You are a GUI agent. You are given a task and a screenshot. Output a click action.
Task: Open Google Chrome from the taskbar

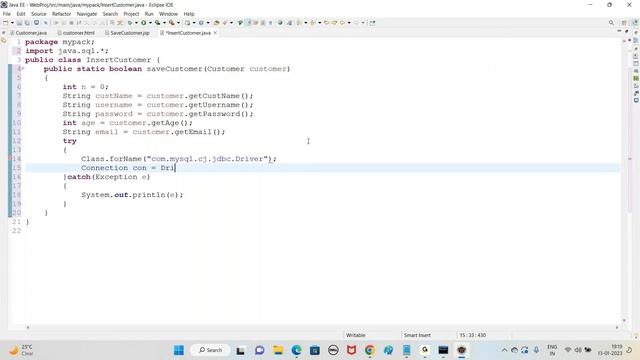(370, 350)
